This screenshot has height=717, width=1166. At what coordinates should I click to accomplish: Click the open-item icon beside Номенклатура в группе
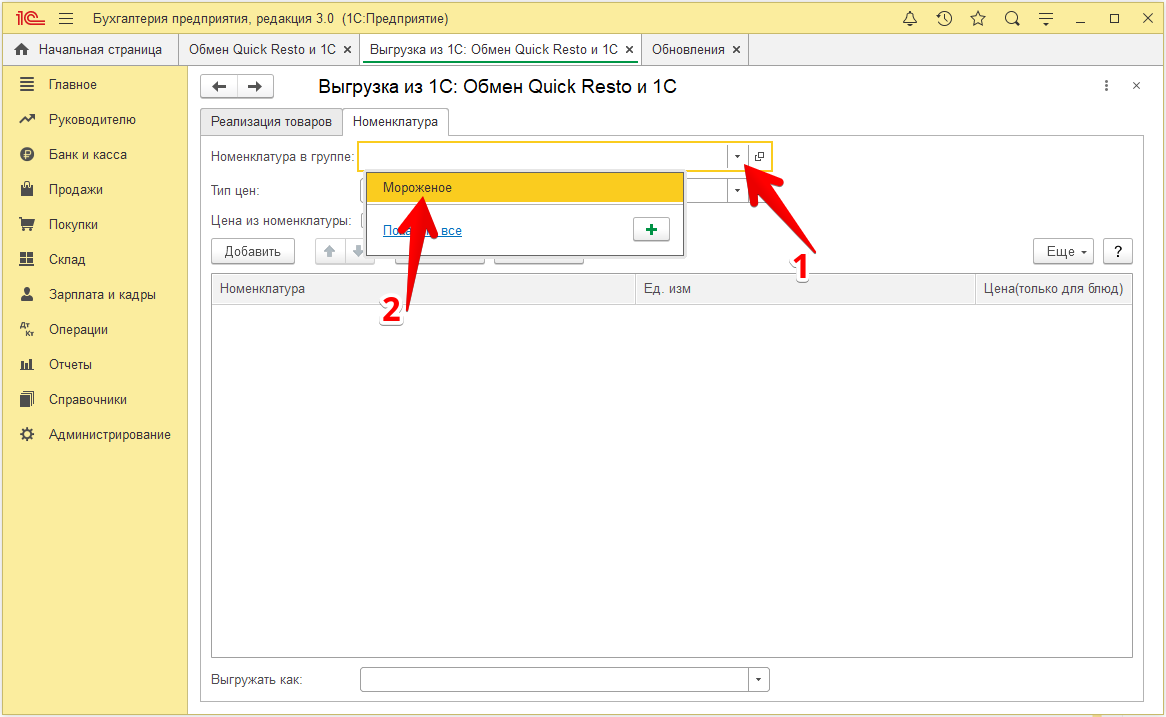pyautogui.click(x=759, y=156)
